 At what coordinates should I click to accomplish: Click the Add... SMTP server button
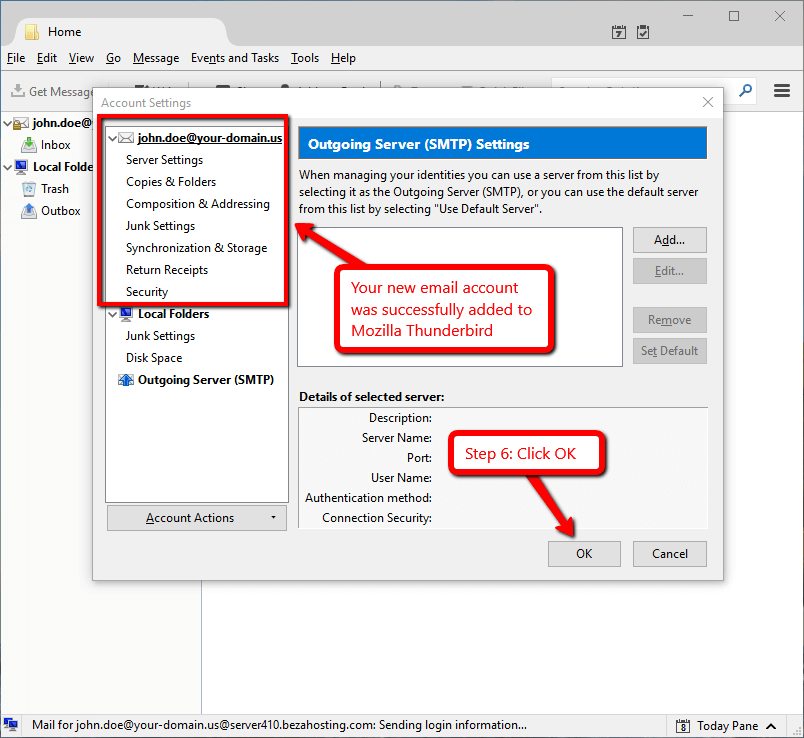(670, 240)
